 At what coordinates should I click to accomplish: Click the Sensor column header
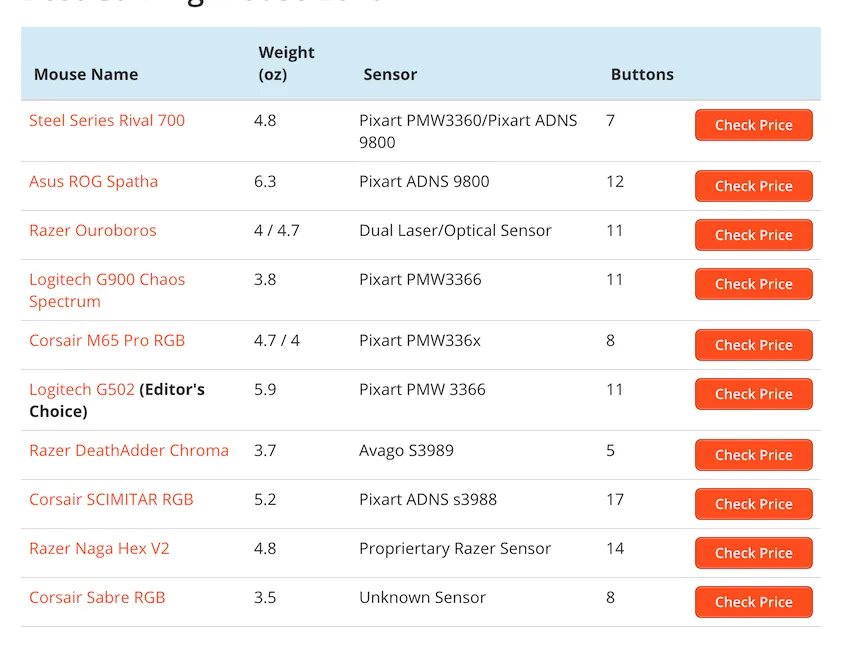[390, 74]
